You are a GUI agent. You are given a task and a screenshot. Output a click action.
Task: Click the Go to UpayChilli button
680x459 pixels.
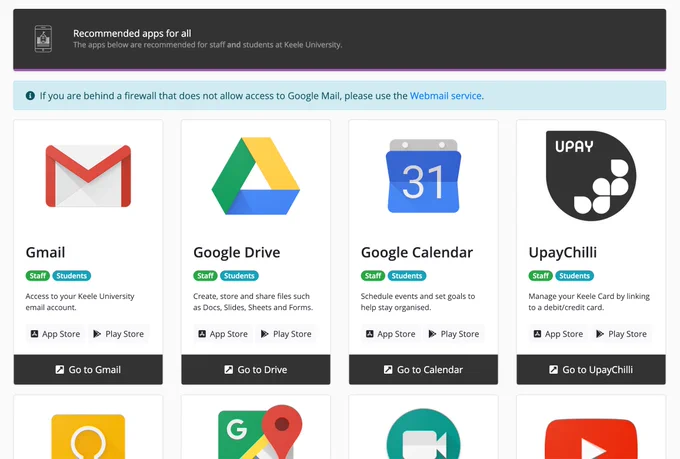[591, 370]
